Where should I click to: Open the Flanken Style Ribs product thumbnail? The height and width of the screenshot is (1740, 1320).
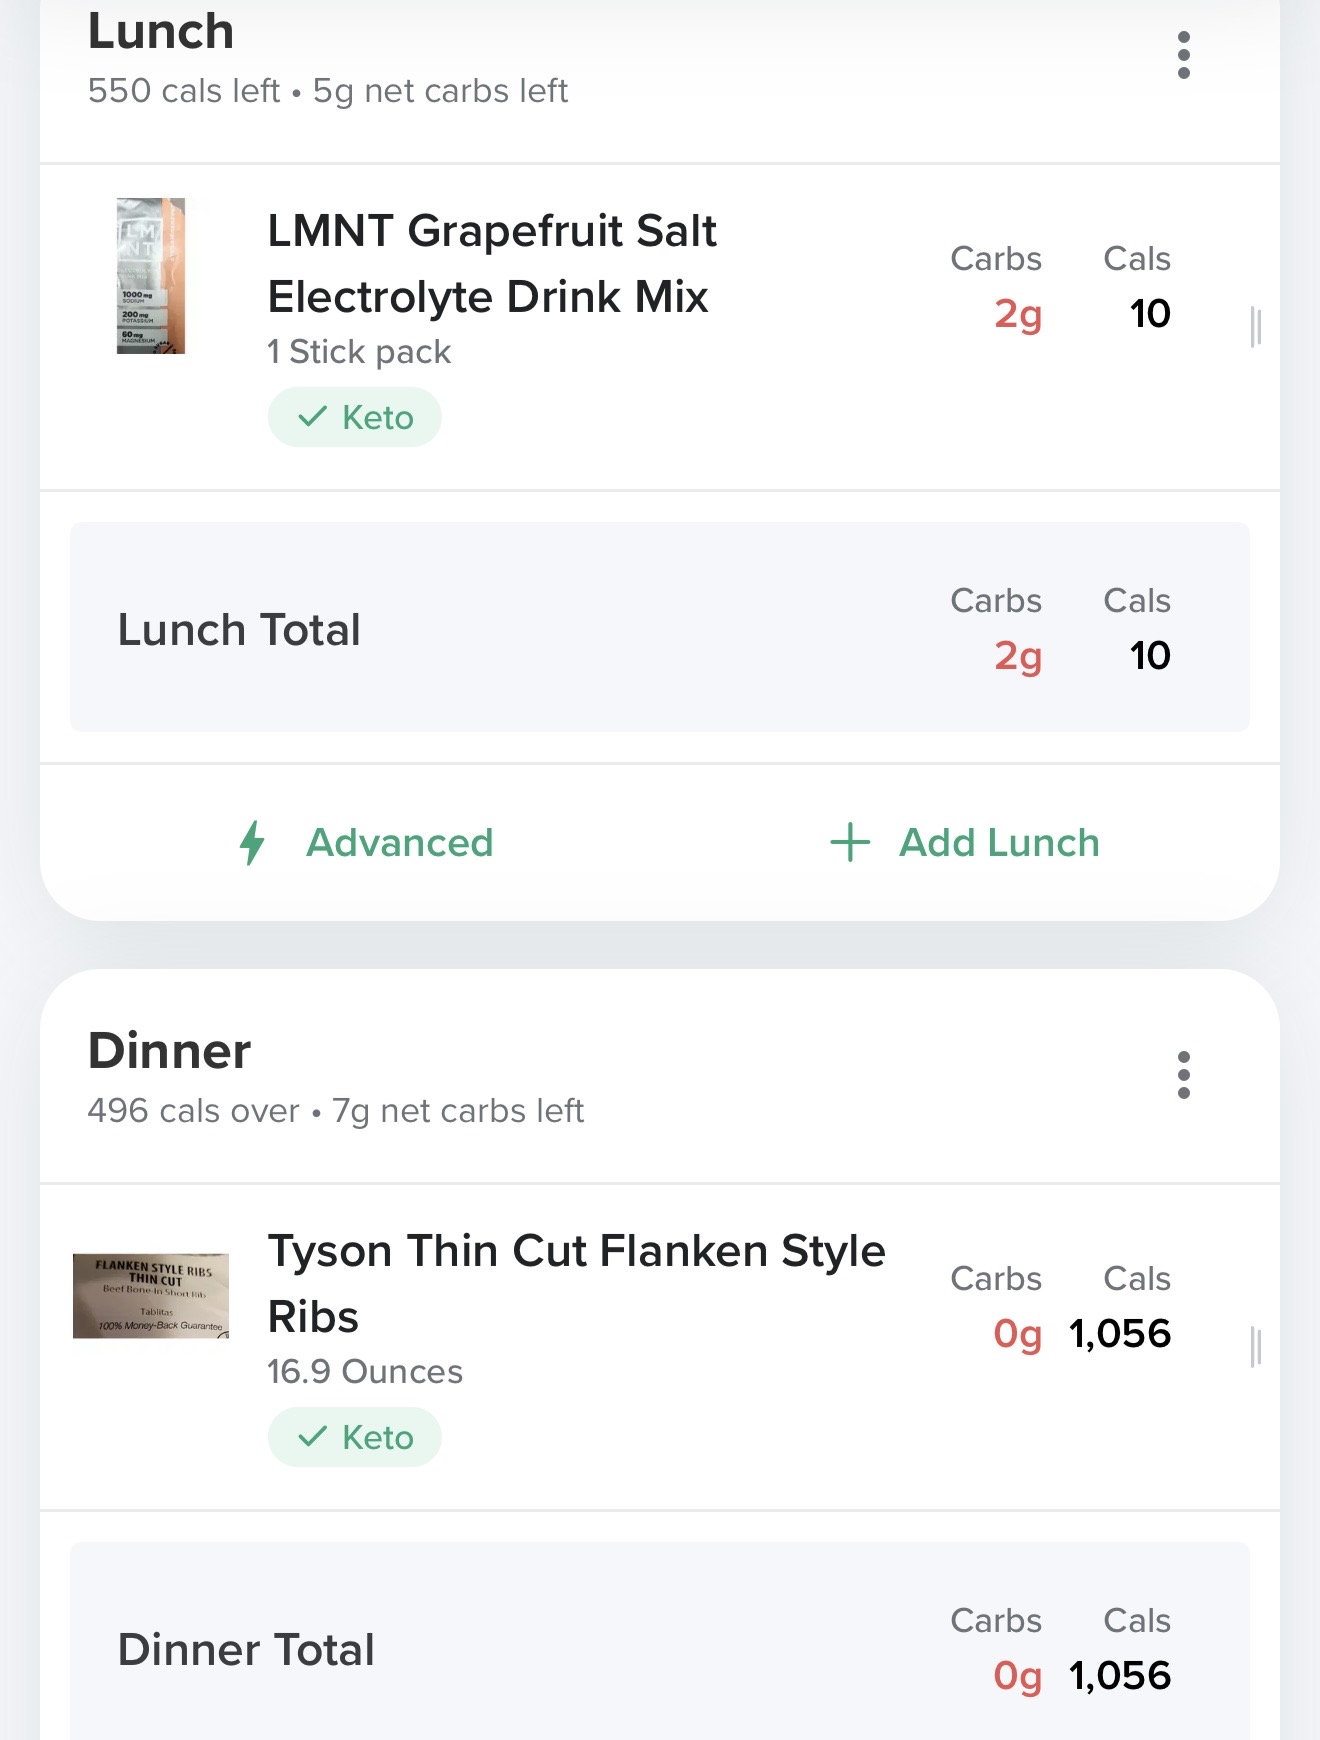click(x=151, y=1296)
